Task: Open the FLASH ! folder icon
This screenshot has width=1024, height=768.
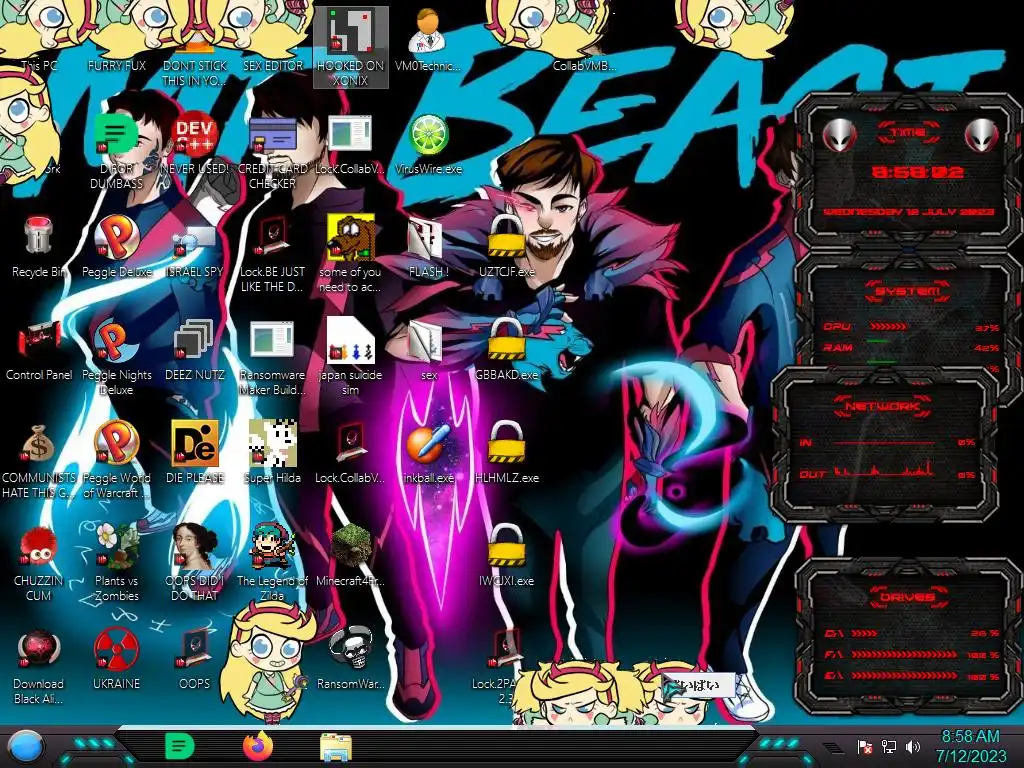Action: click(x=428, y=247)
